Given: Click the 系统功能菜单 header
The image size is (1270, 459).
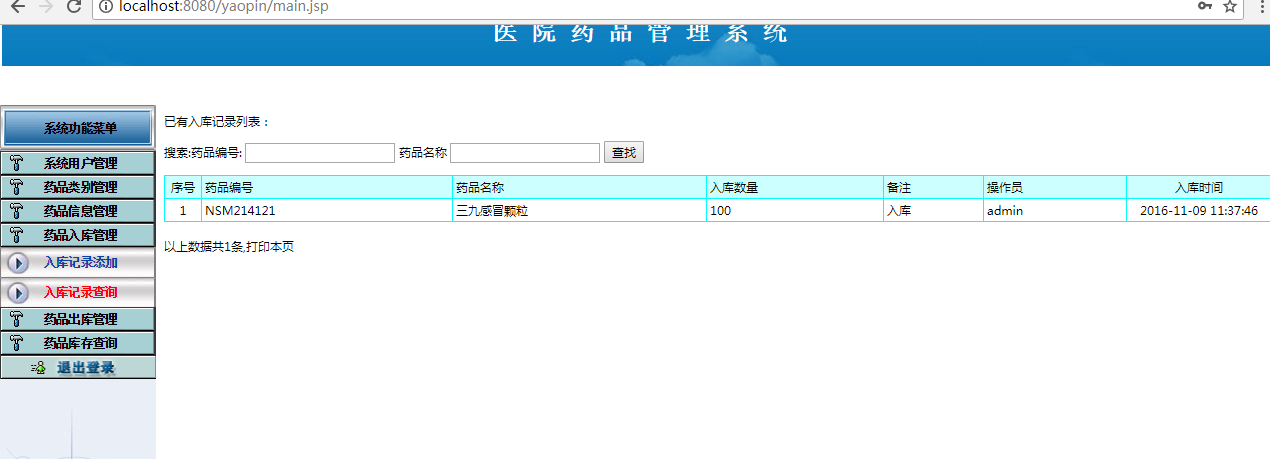Looking at the screenshot, I should (x=79, y=128).
